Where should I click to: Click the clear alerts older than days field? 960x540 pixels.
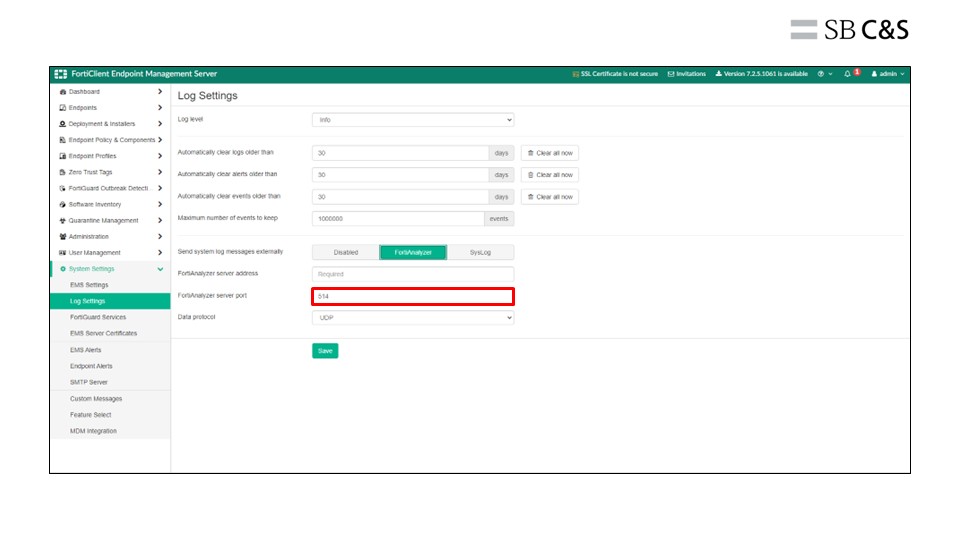click(400, 175)
